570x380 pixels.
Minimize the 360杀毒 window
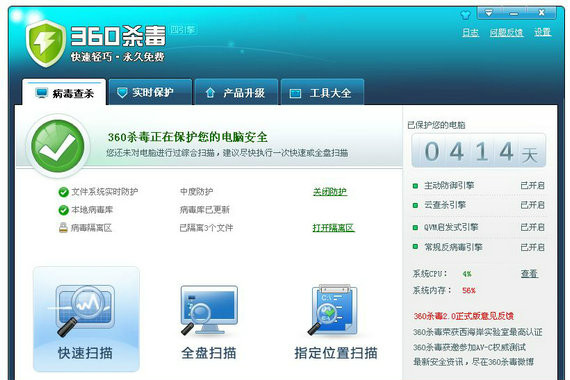[514, 13]
